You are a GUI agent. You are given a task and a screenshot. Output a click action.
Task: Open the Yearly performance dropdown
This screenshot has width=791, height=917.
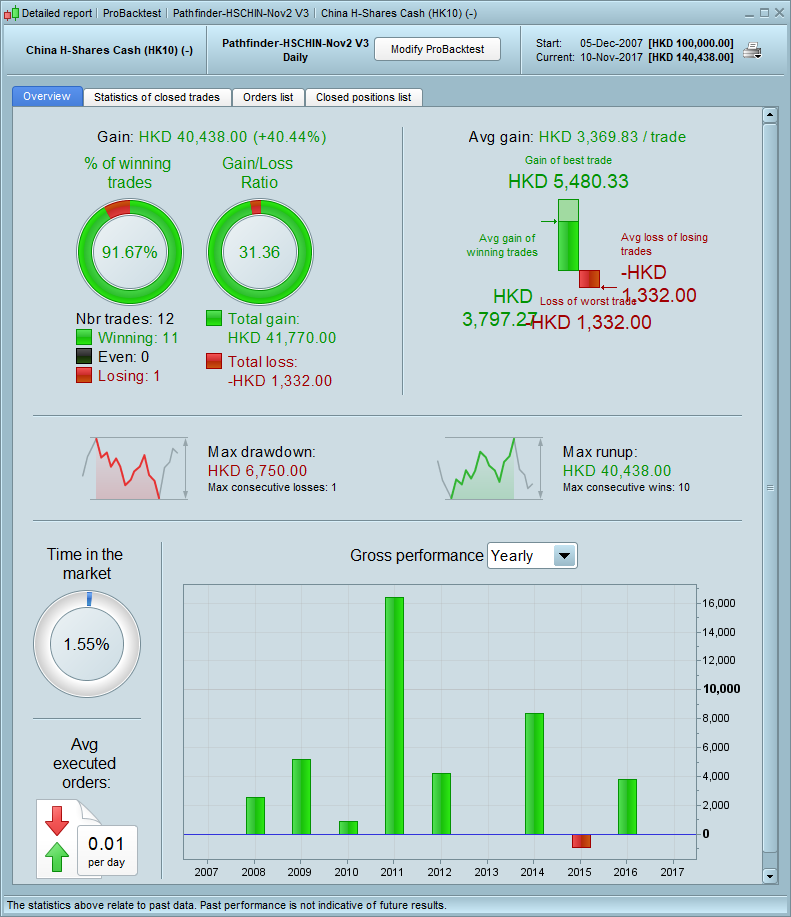click(x=532, y=556)
